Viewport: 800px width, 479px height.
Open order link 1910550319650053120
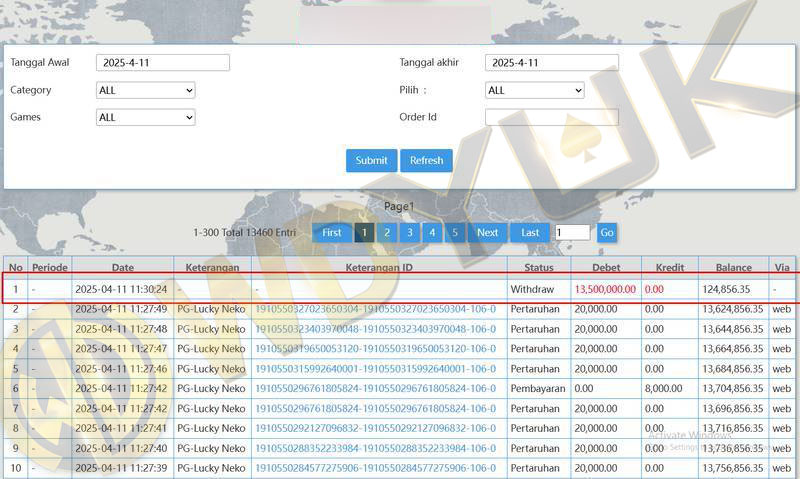(x=376, y=349)
